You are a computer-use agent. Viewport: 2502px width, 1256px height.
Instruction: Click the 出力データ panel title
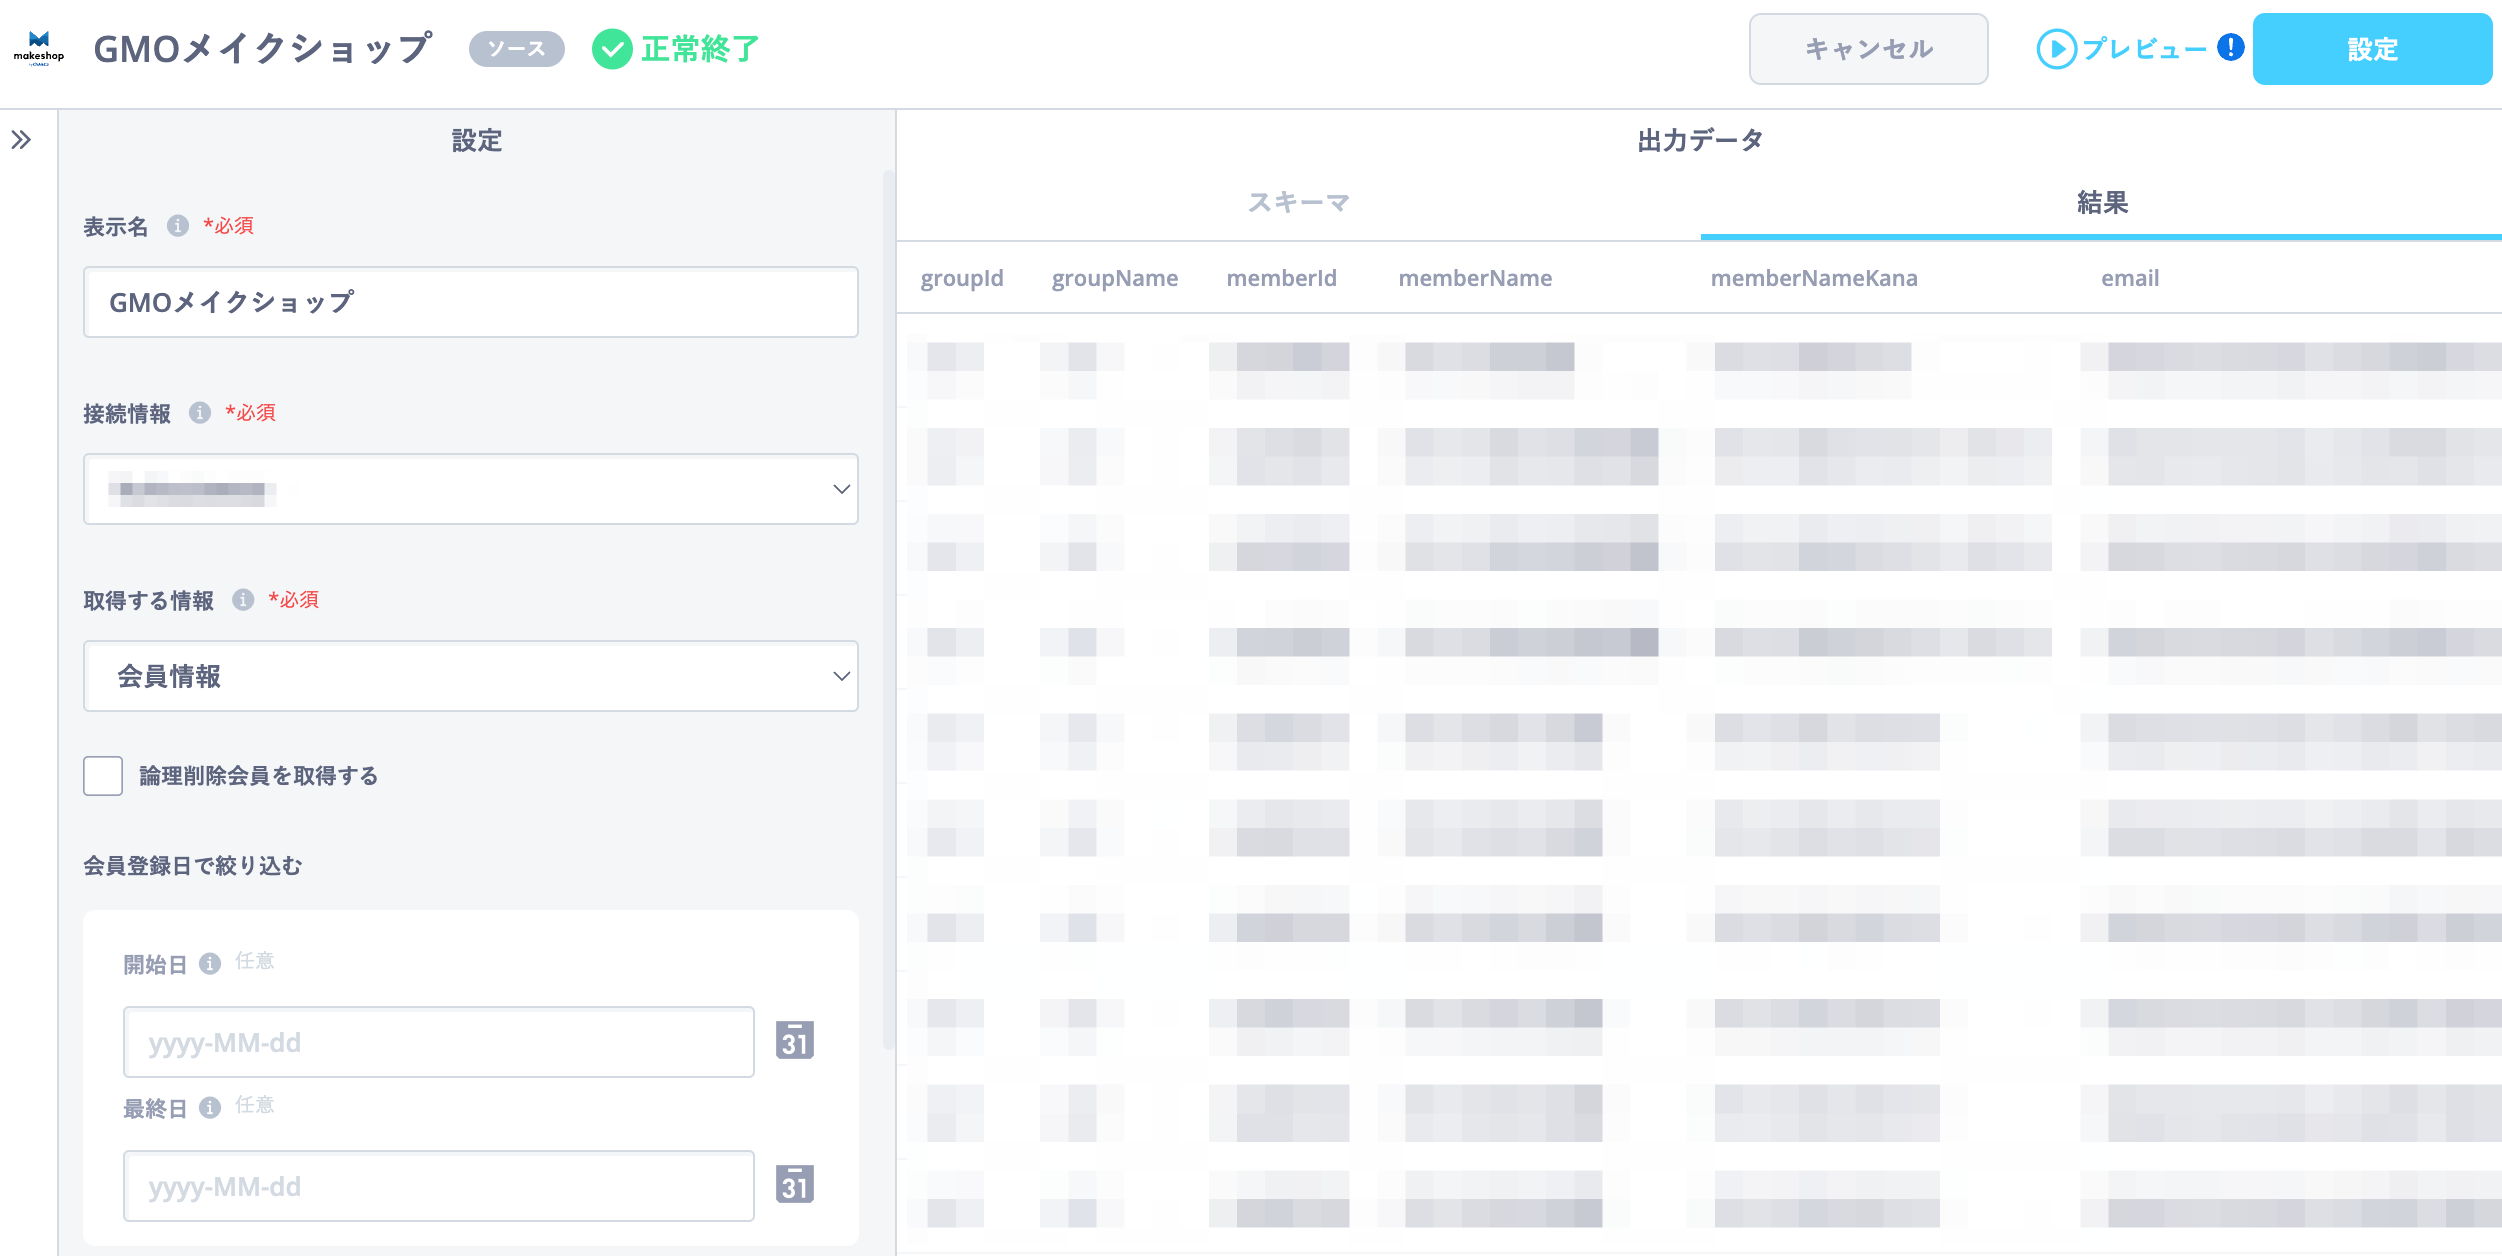[1700, 140]
